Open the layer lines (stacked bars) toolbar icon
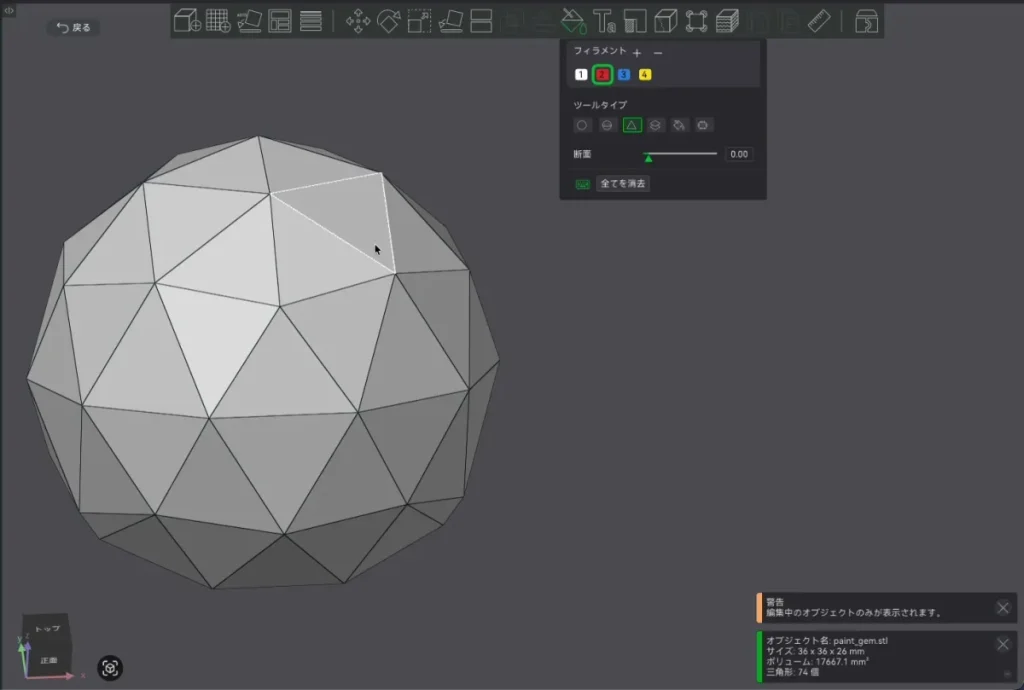The image size is (1024, 690). pos(311,21)
